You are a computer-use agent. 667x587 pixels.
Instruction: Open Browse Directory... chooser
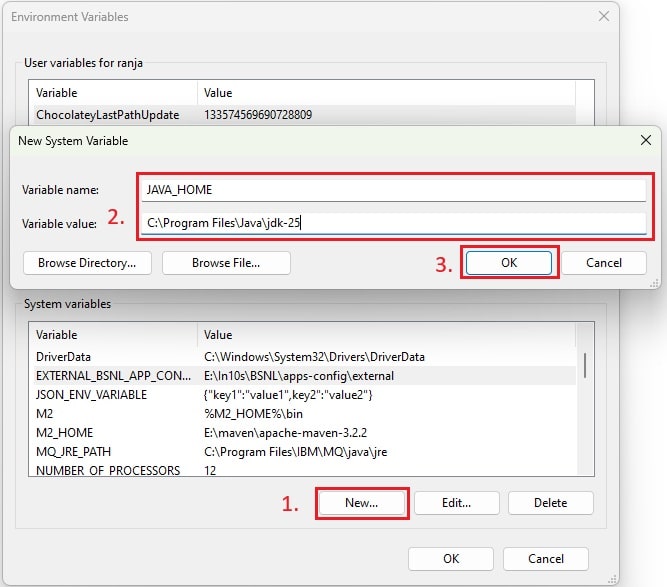click(x=87, y=263)
